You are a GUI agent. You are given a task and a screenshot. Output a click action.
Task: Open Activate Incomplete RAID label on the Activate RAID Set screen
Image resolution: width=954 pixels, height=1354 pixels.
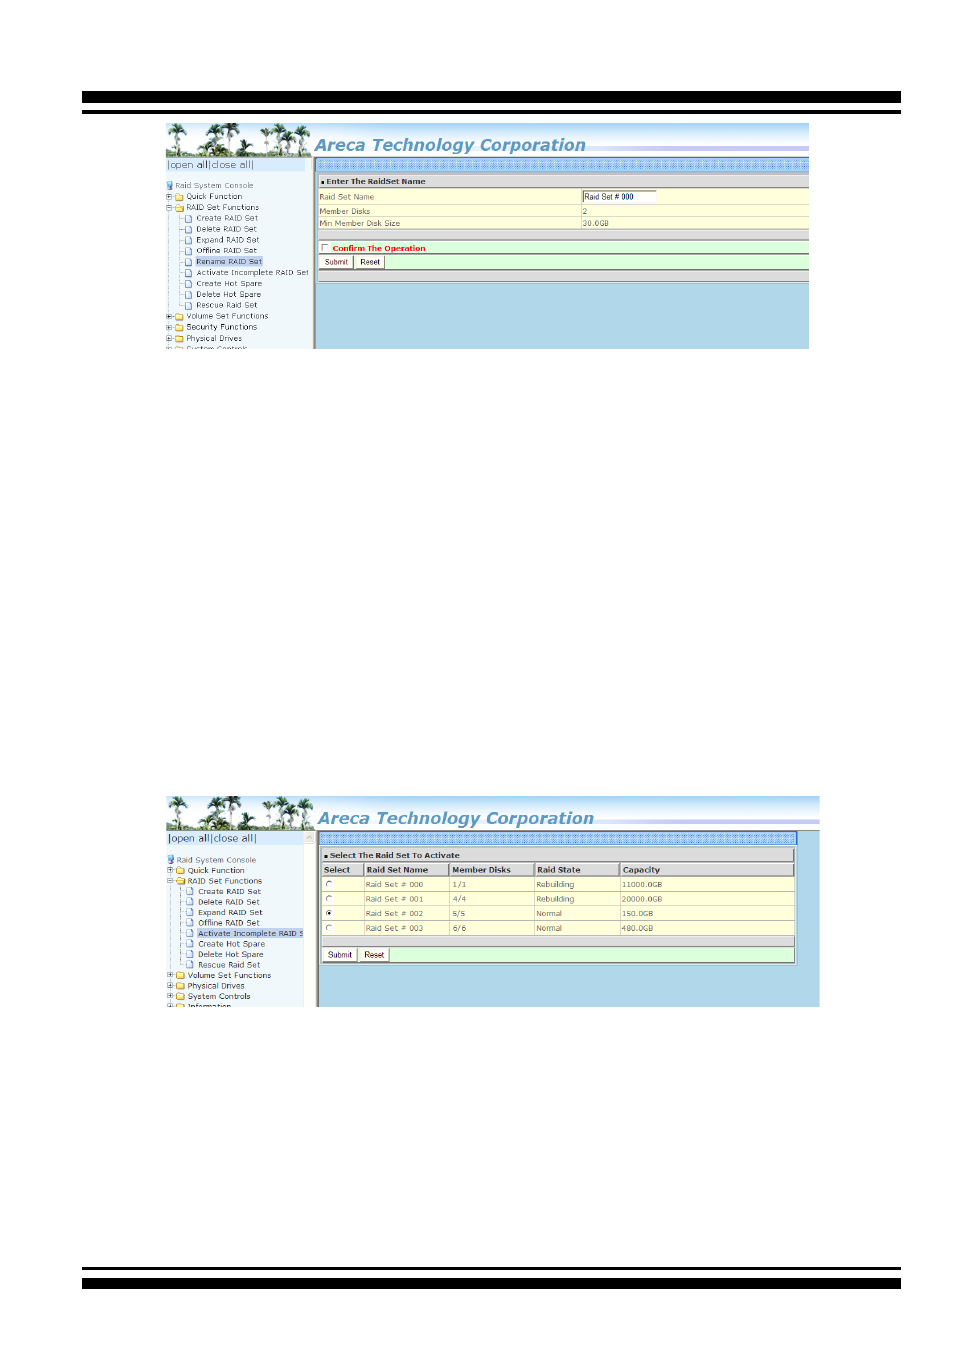point(250,933)
